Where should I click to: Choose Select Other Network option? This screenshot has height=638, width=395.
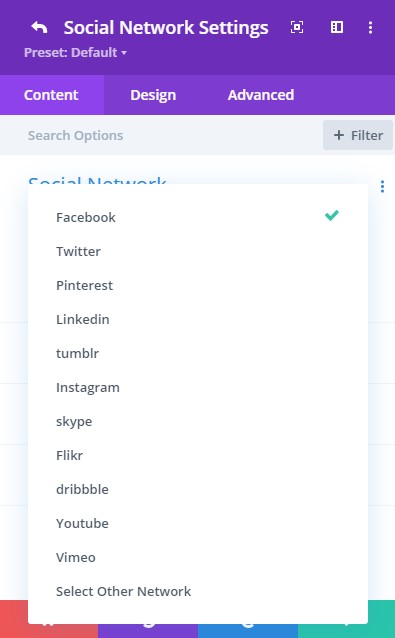tap(198, 591)
